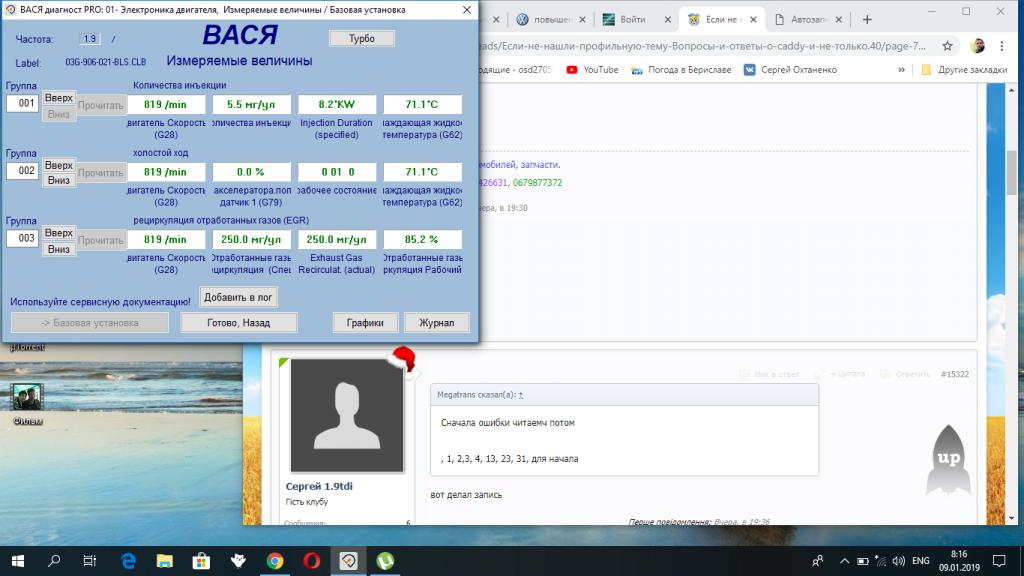
Task: Click Вверх for group 003
Action: coord(59,232)
